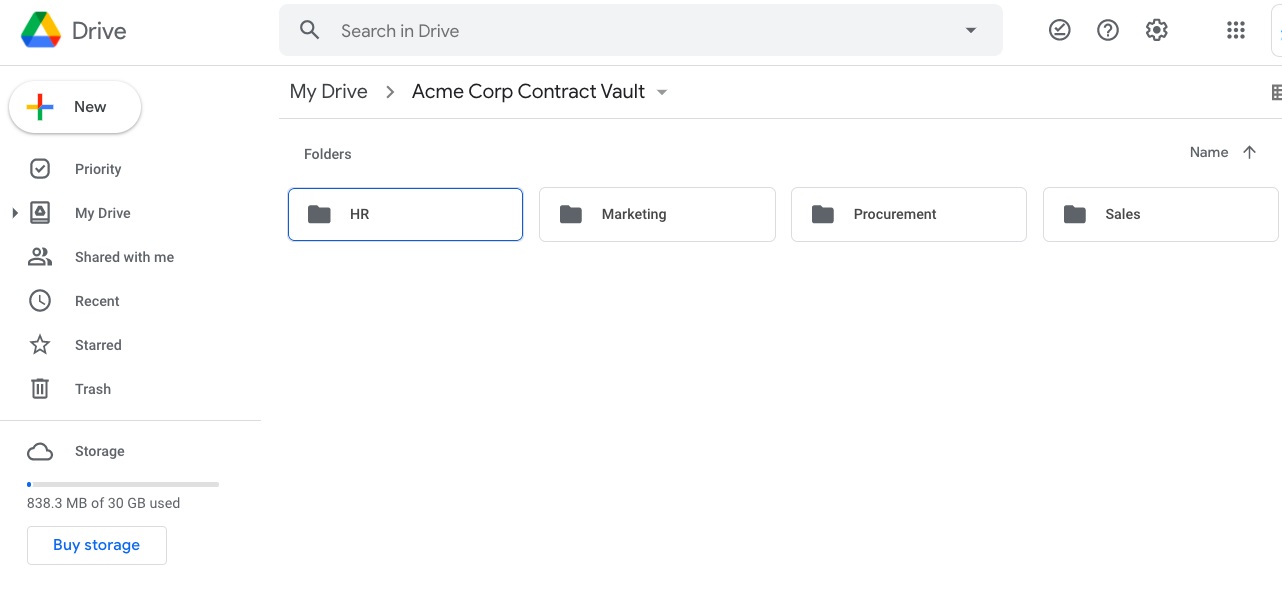This screenshot has height=594, width=1282.
Task: Click the Buy storage button
Action: (x=97, y=545)
